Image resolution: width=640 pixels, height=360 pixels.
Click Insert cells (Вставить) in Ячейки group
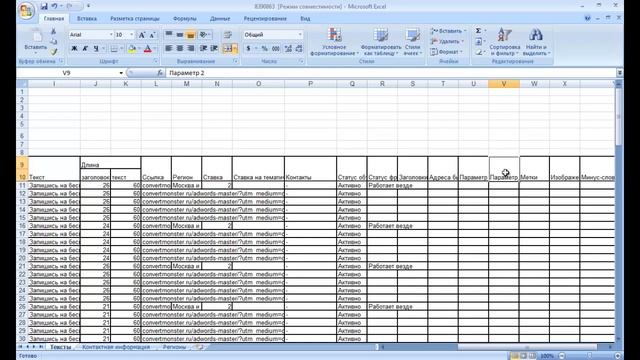click(x=448, y=31)
